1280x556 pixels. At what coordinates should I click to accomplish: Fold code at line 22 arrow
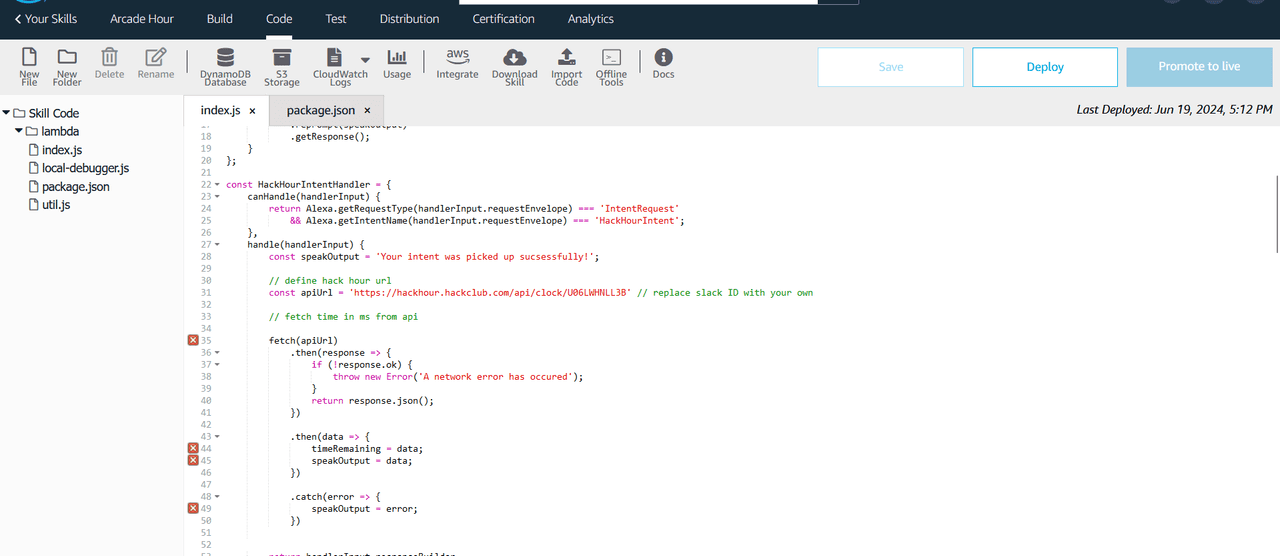[x=217, y=185]
